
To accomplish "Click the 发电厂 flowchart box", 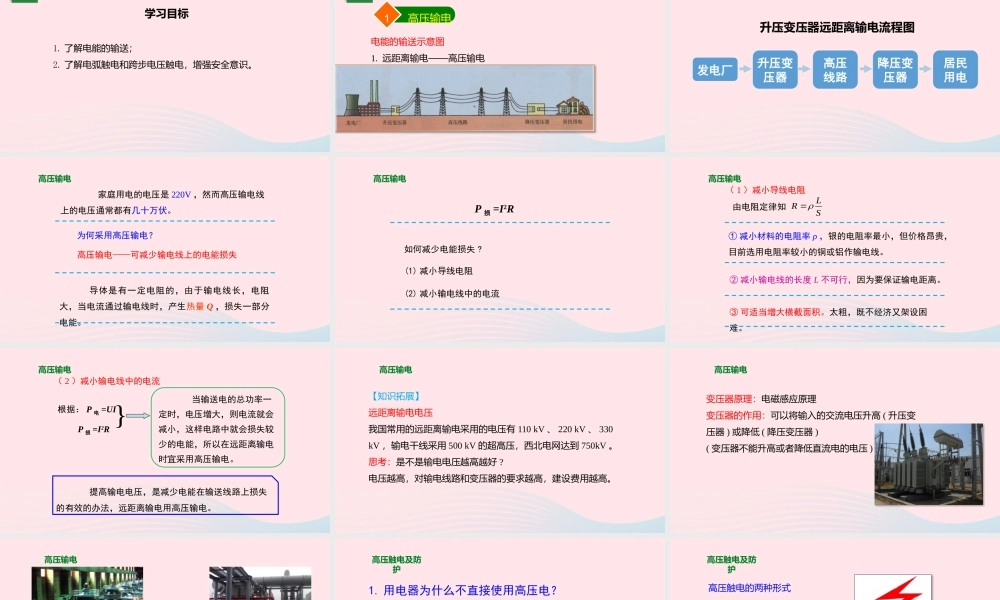I will pyautogui.click(x=714, y=70).
